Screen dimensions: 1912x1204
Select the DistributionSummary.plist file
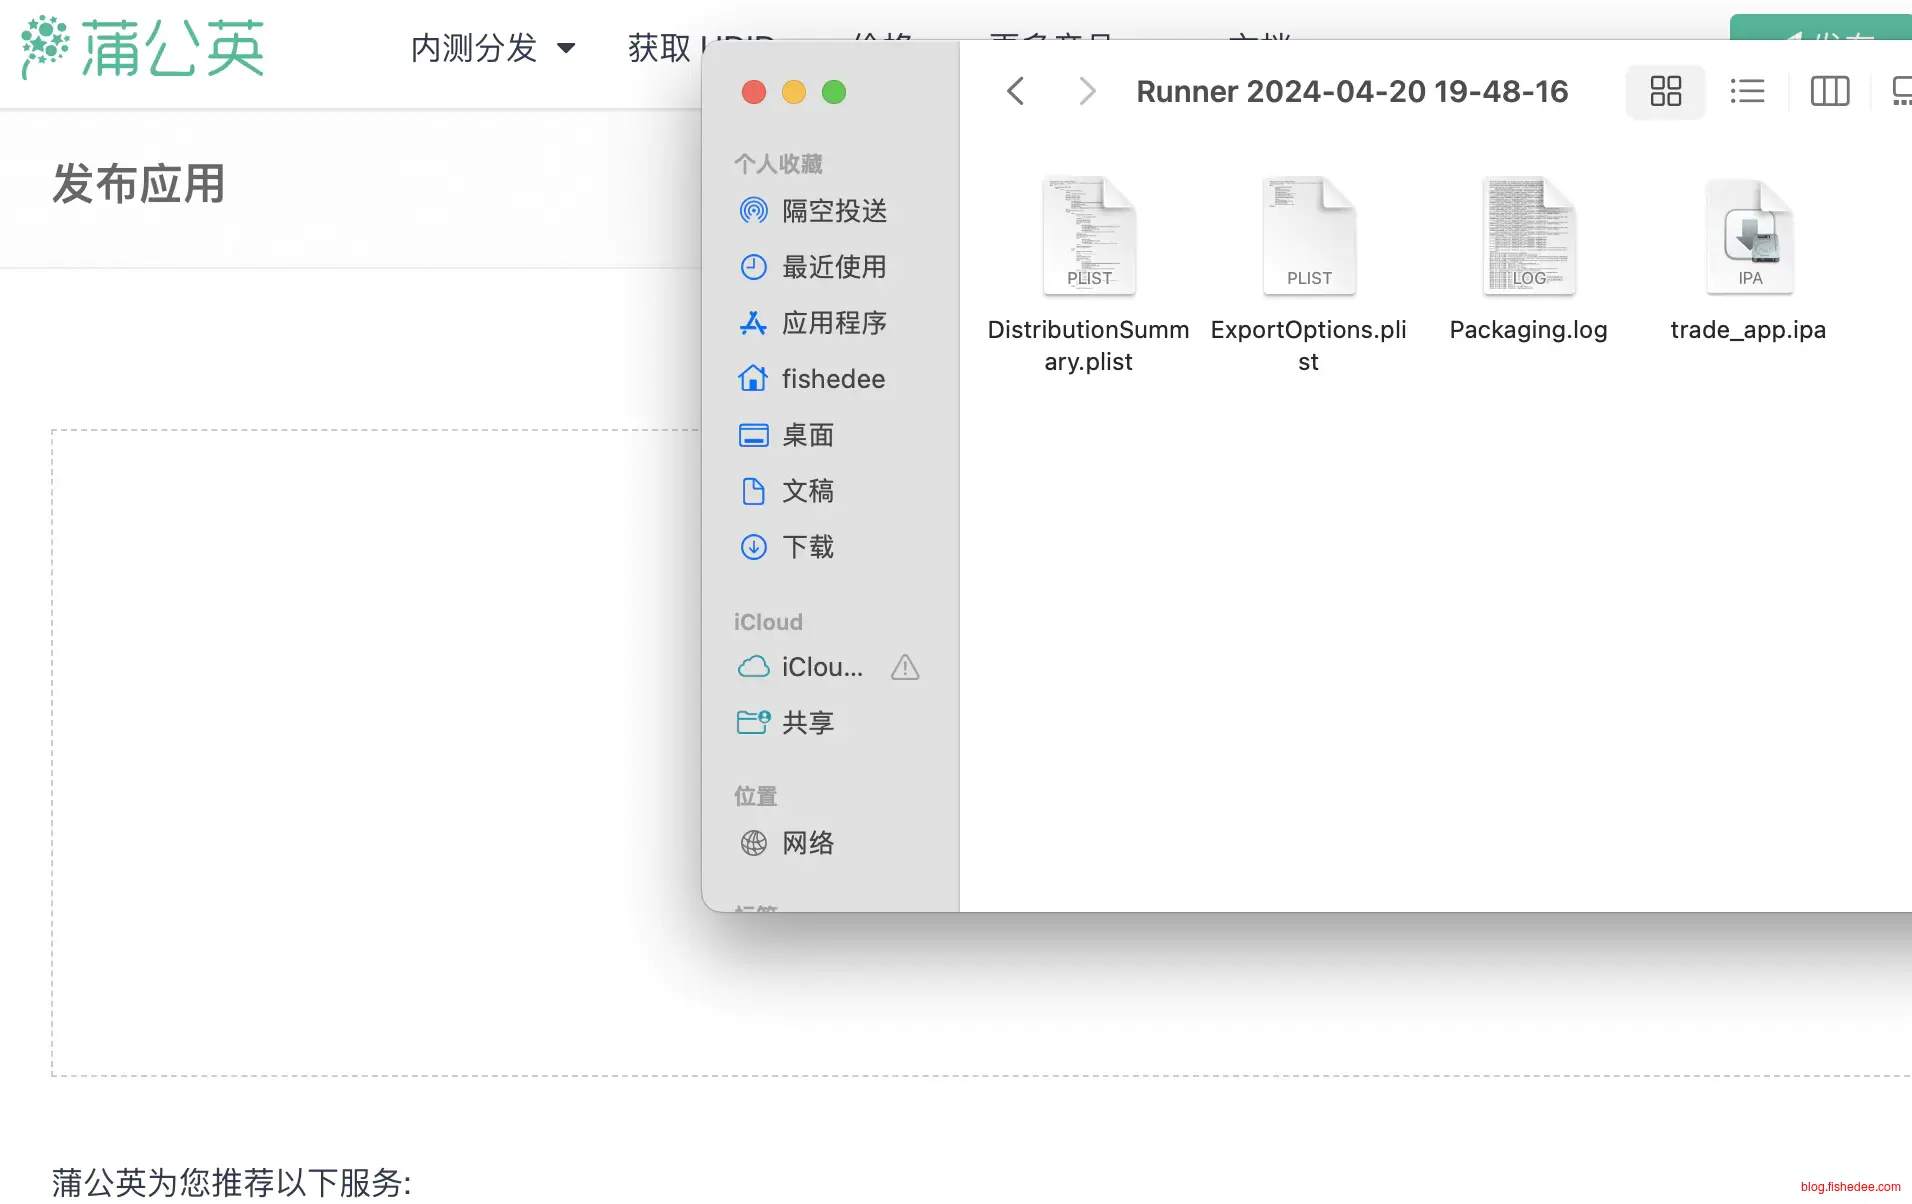click(x=1088, y=238)
